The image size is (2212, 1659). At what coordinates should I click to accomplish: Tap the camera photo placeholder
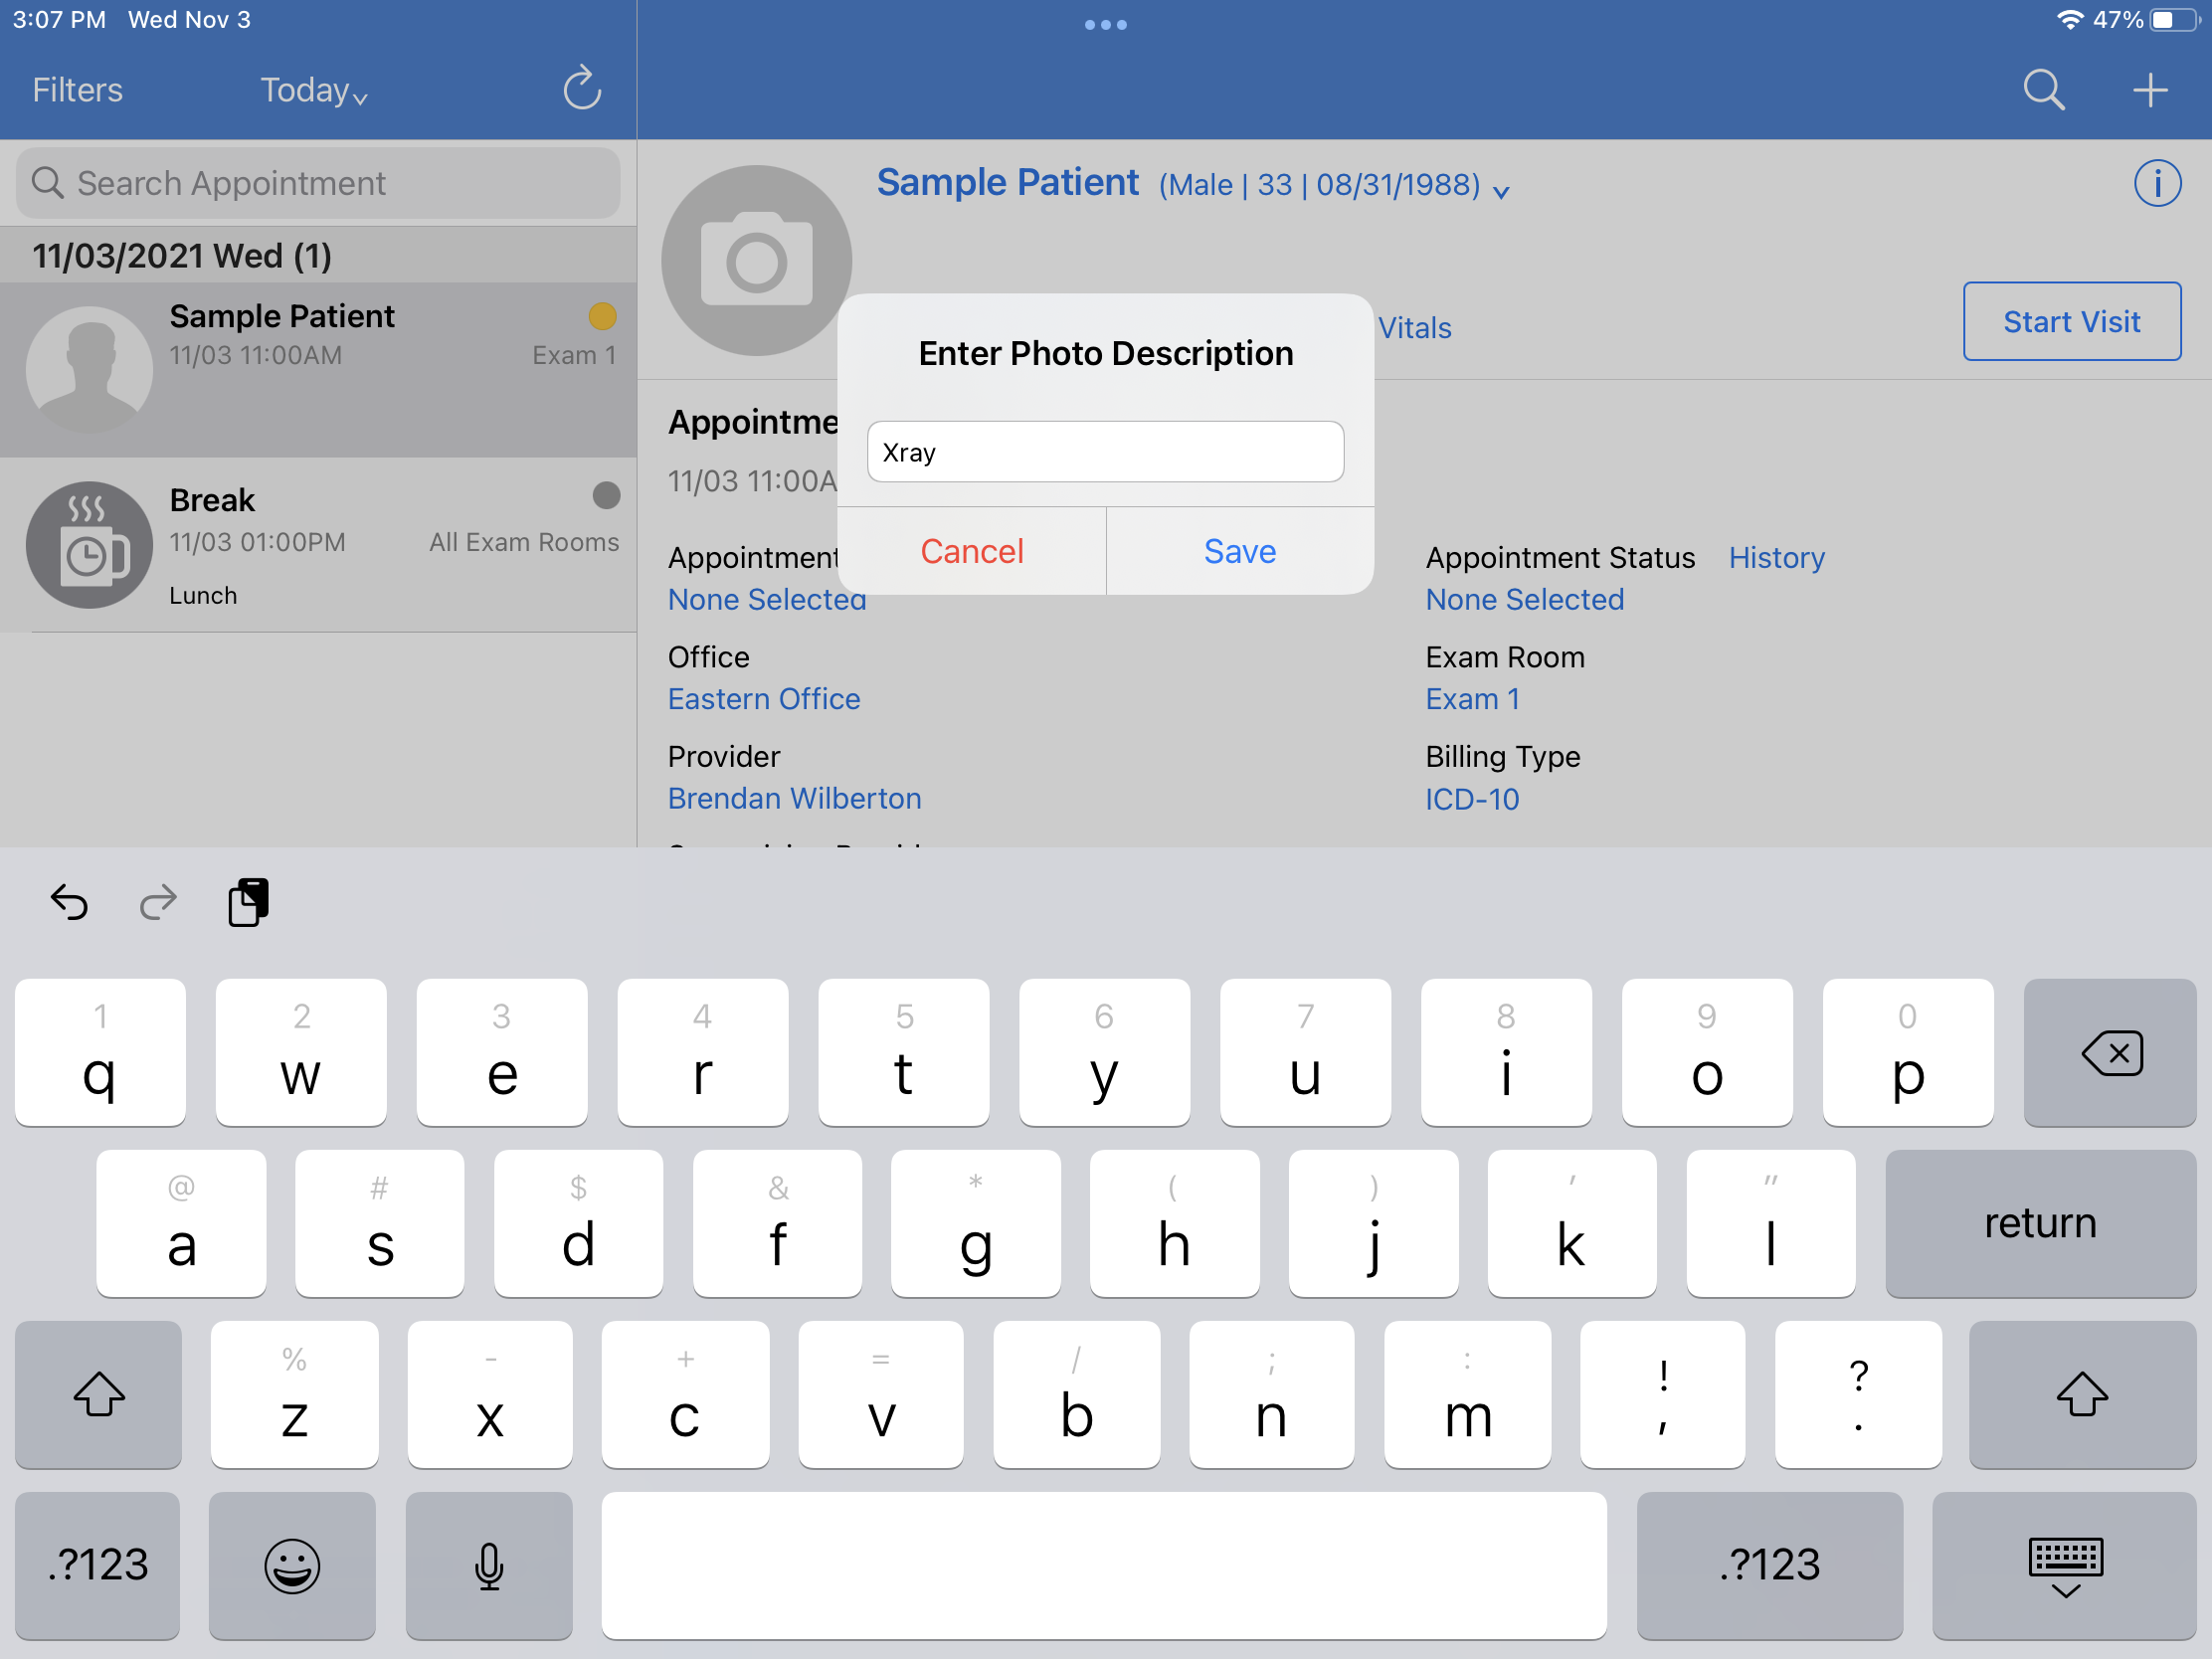[x=756, y=261]
